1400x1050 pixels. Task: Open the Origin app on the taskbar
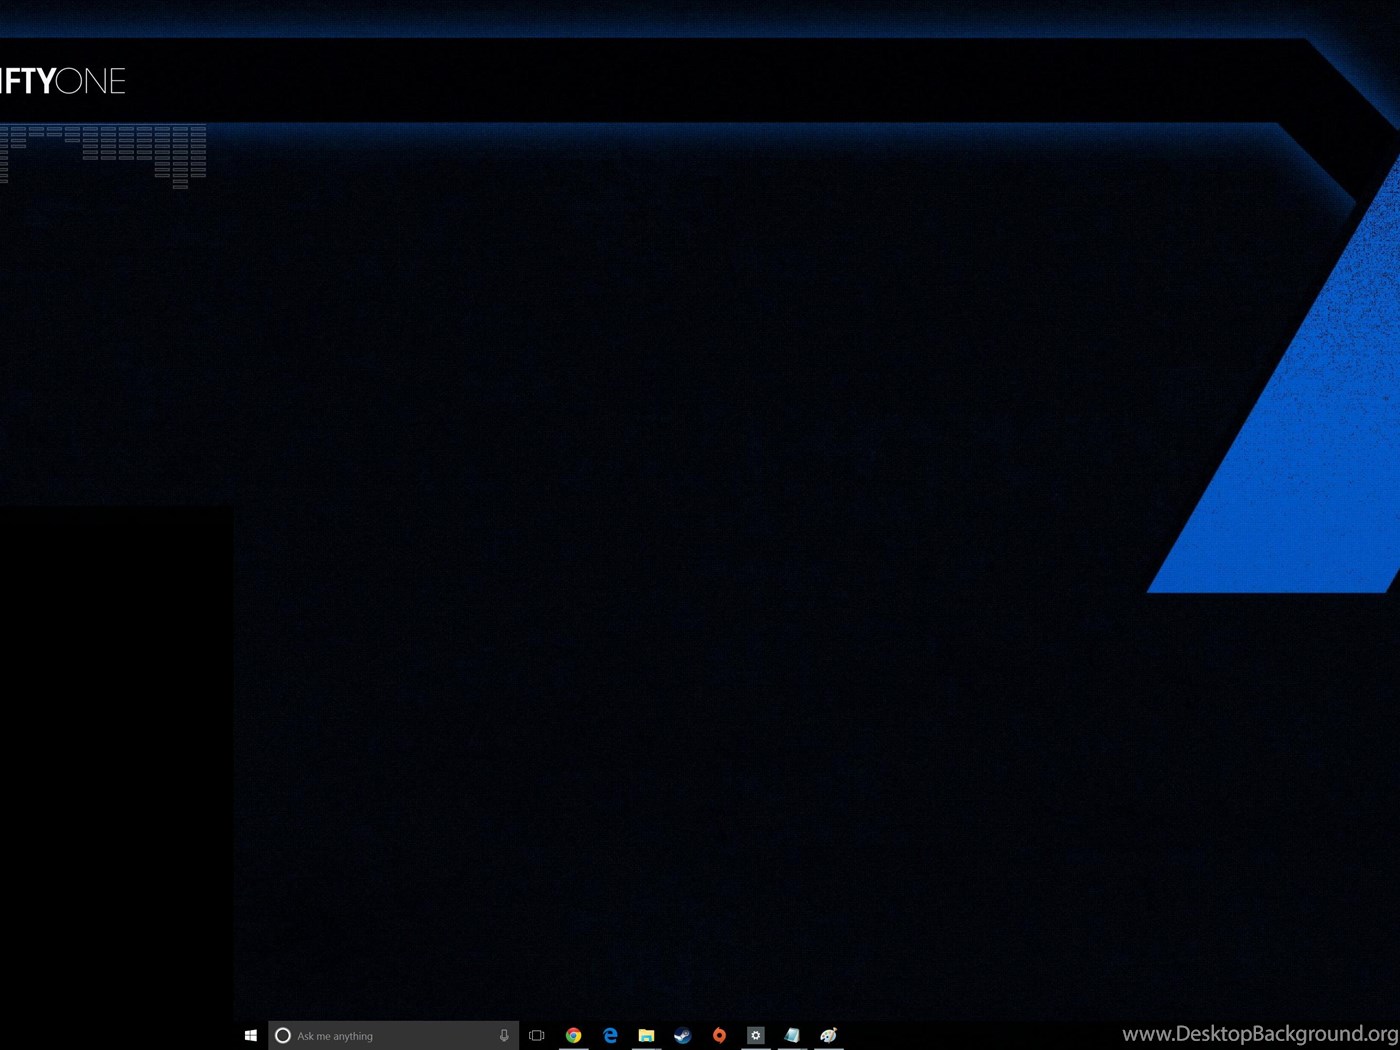[719, 1036]
